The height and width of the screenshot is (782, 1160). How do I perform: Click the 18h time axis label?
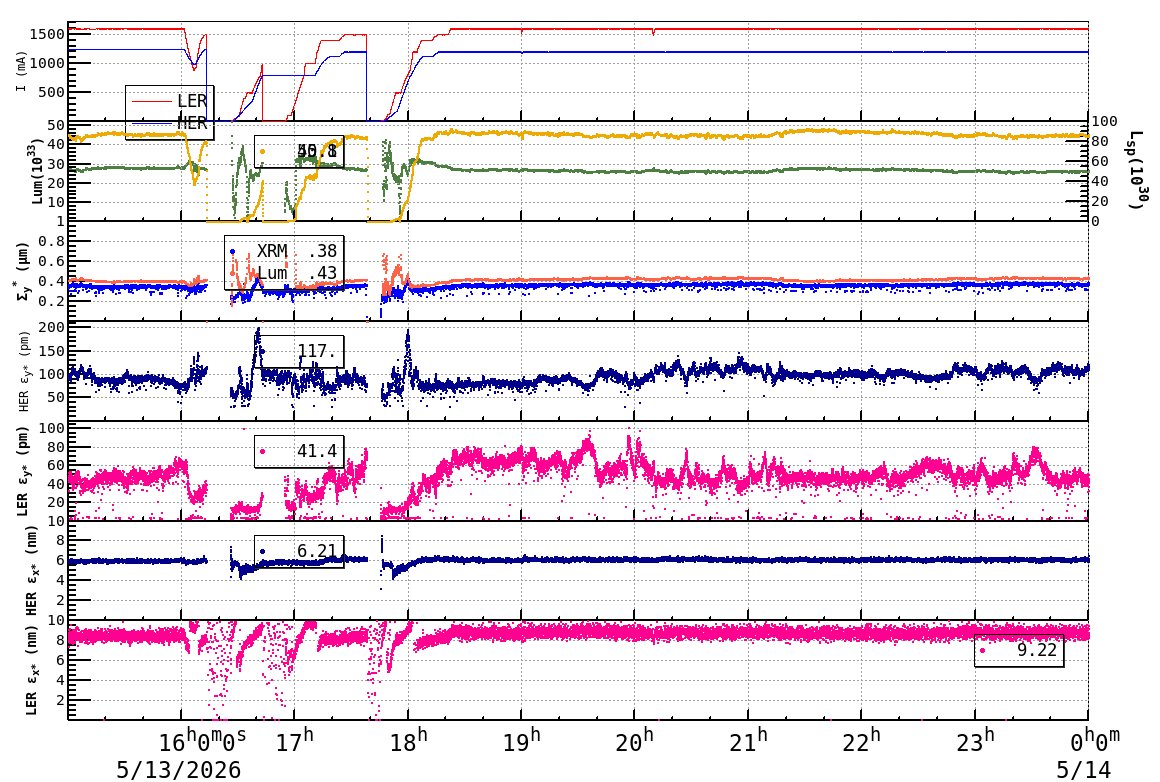[x=408, y=742]
